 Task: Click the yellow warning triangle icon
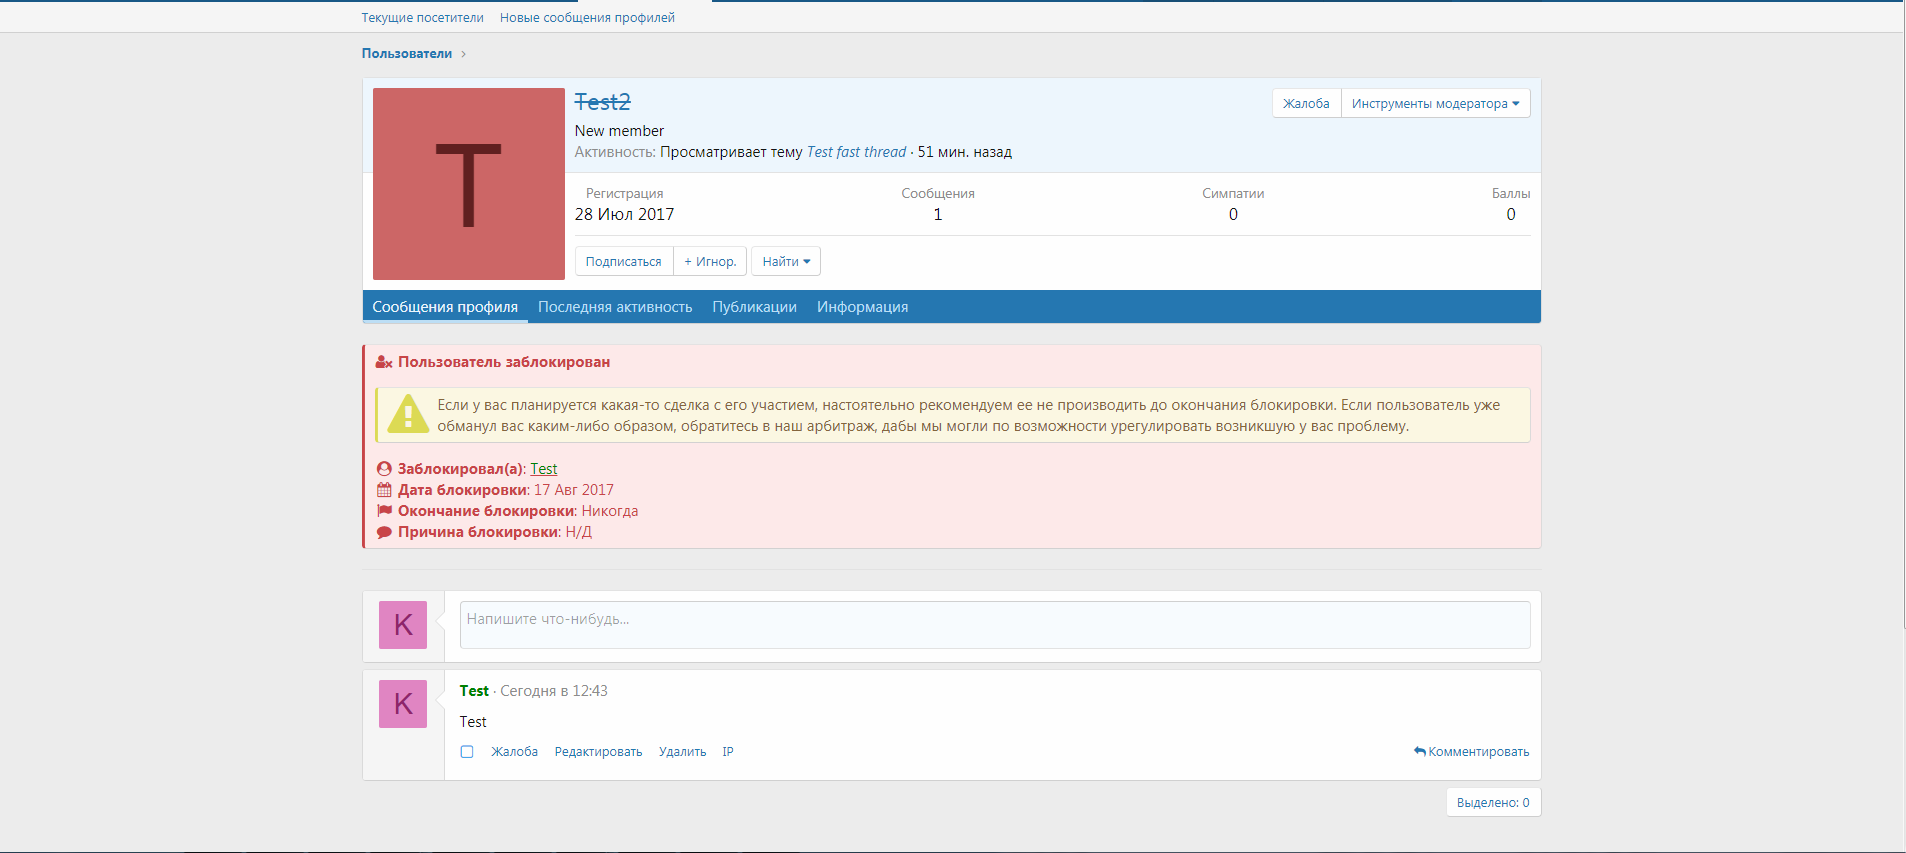pyautogui.click(x=408, y=414)
